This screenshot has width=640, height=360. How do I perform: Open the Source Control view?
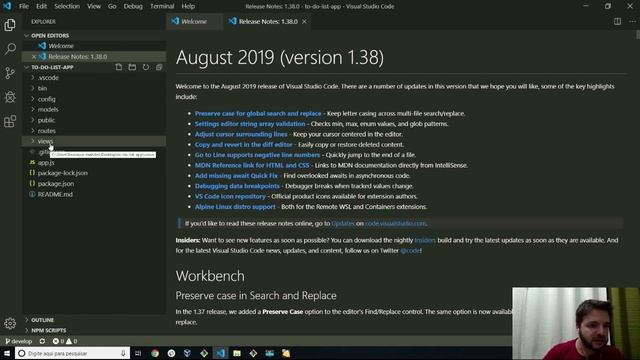(10, 73)
